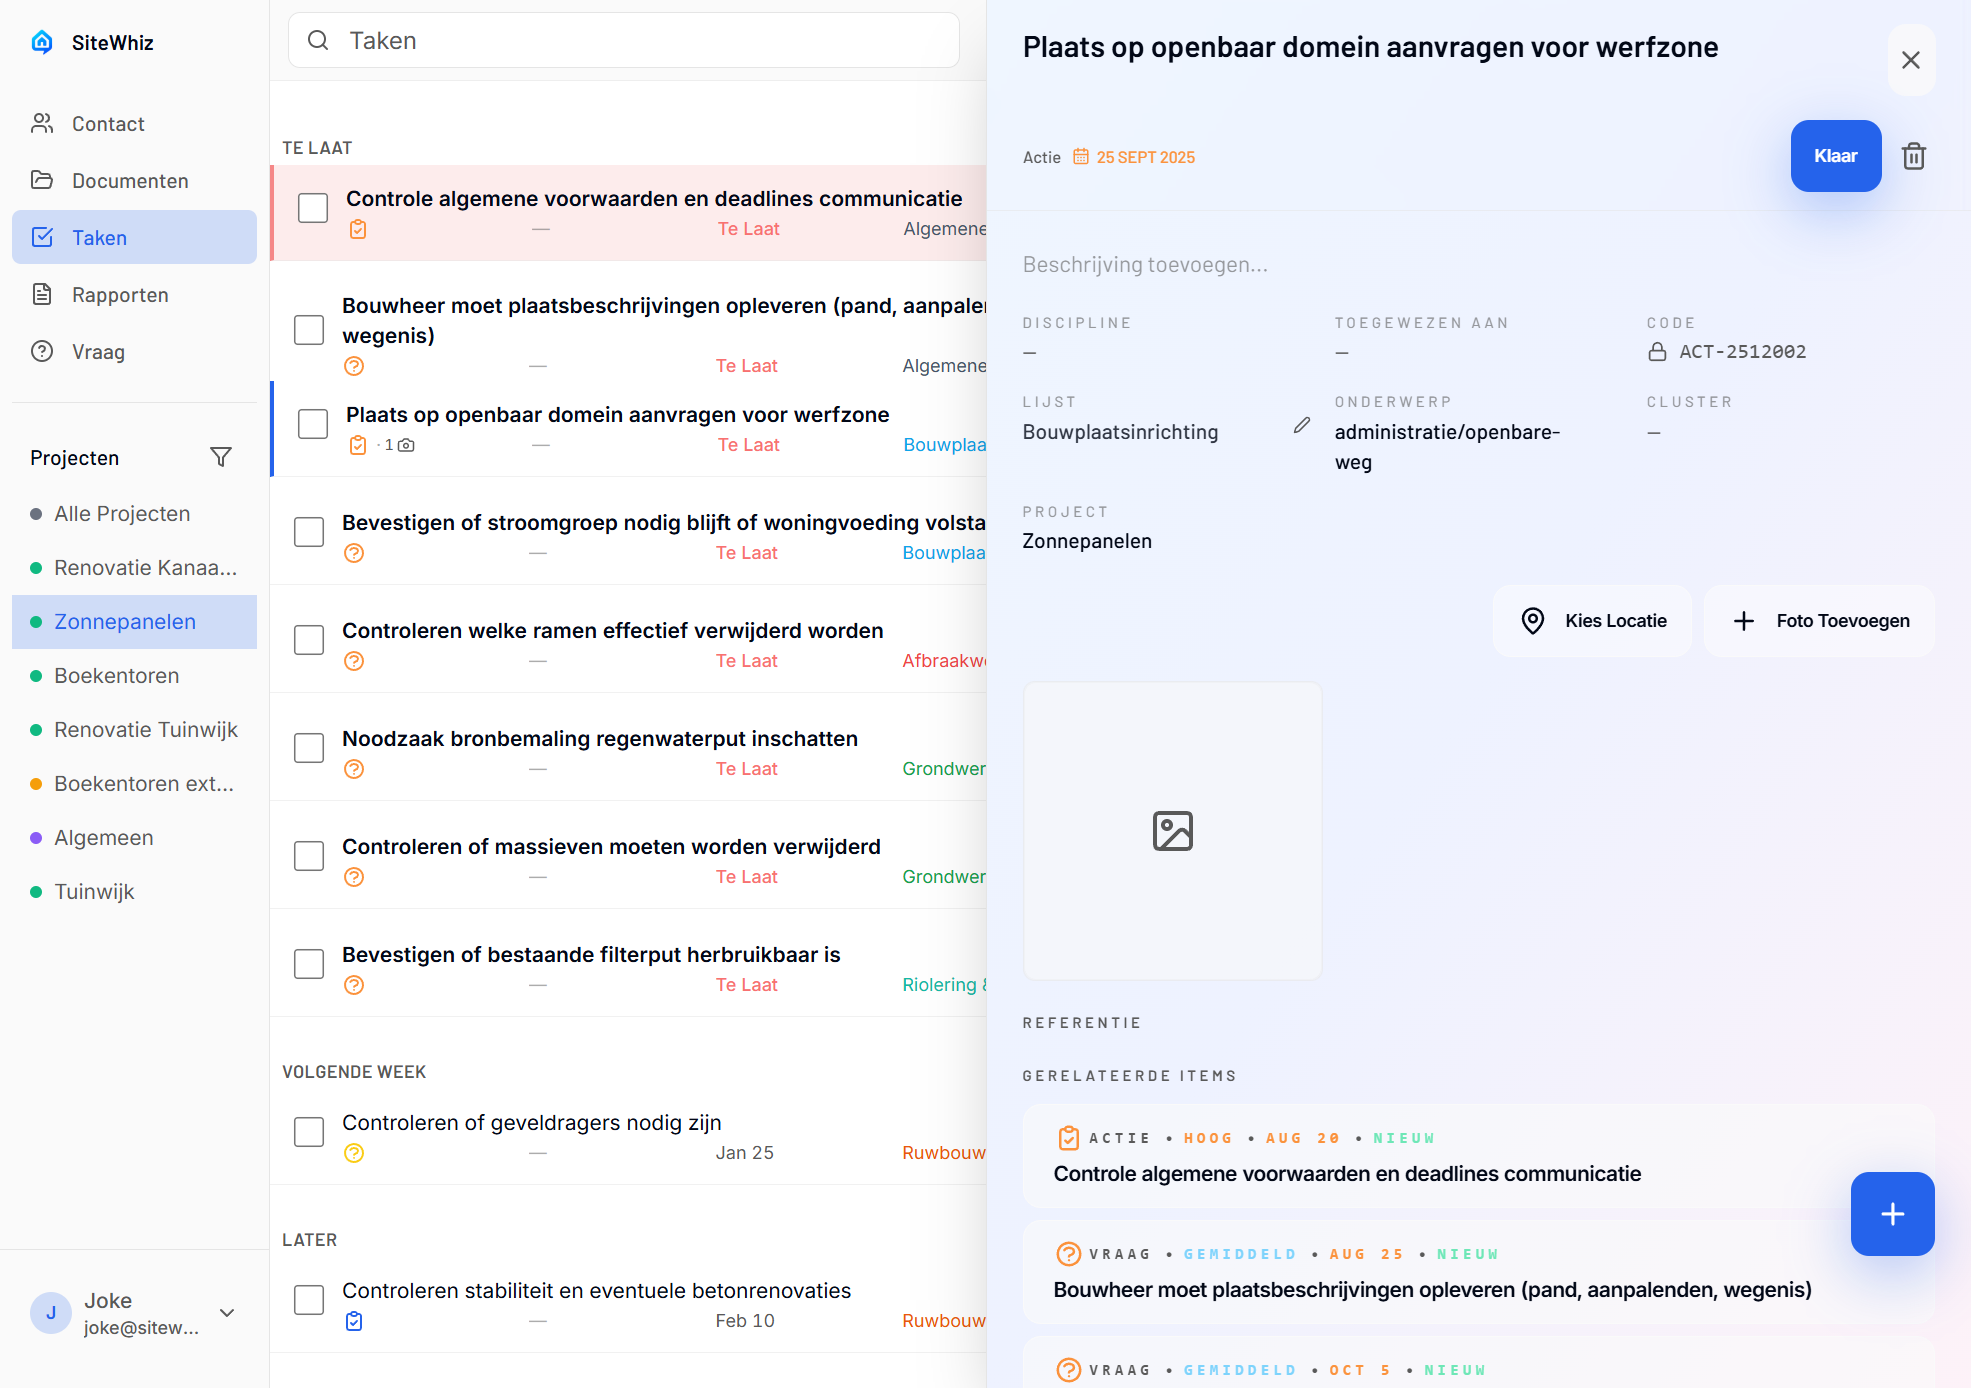Click the blue plus floating button
This screenshot has height=1388, width=1971.
click(1891, 1213)
